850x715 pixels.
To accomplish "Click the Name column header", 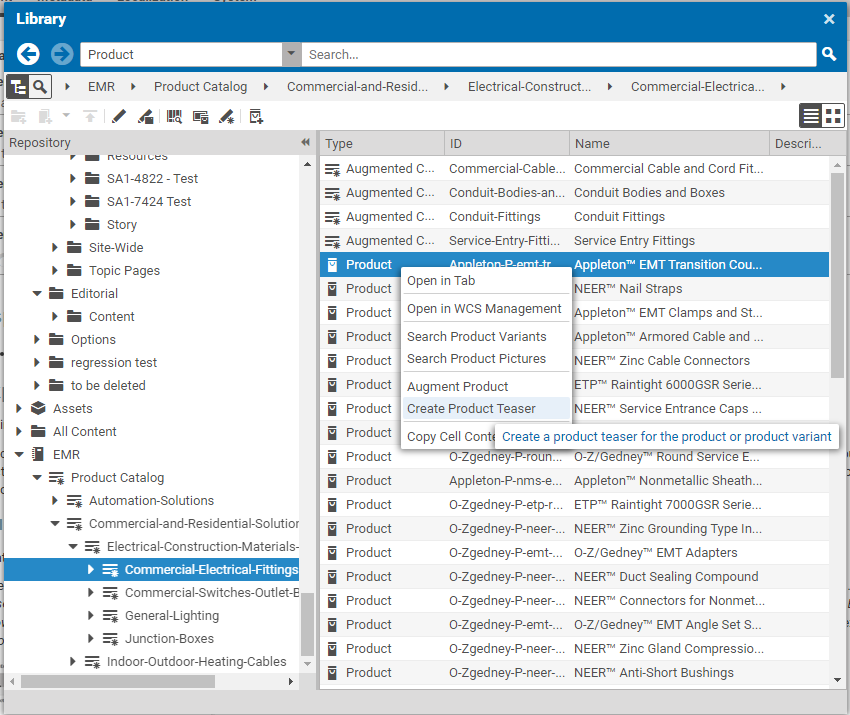I will (x=669, y=144).
